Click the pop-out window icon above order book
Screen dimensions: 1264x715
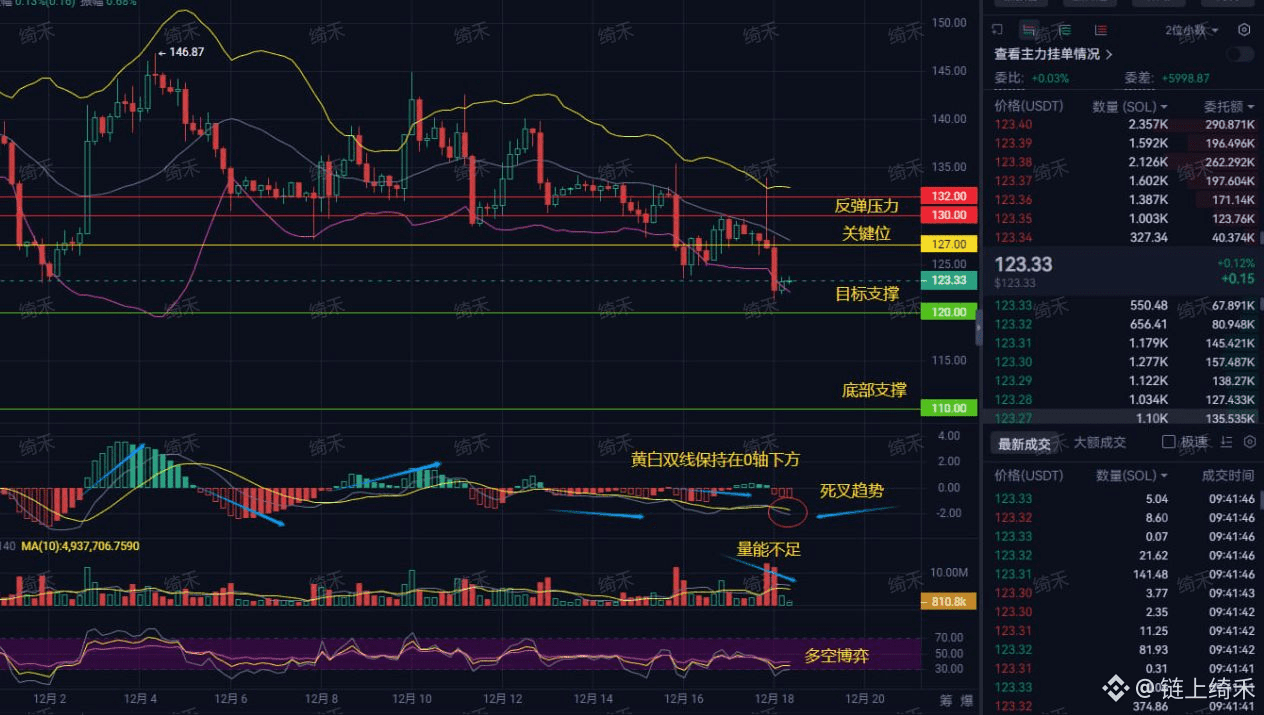coord(997,30)
